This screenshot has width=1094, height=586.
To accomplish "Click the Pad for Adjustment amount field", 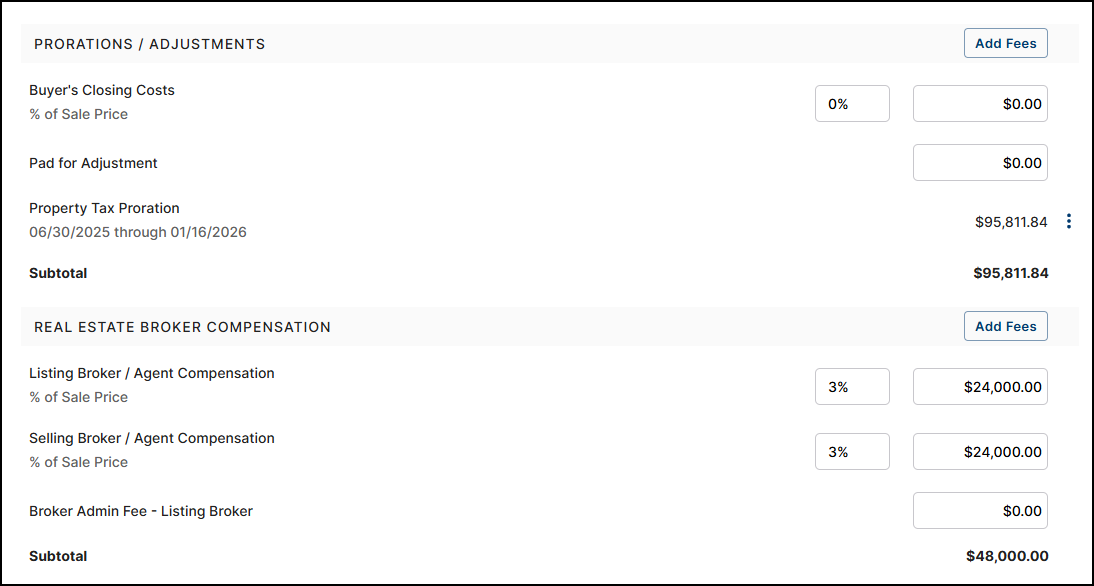I will (980, 163).
